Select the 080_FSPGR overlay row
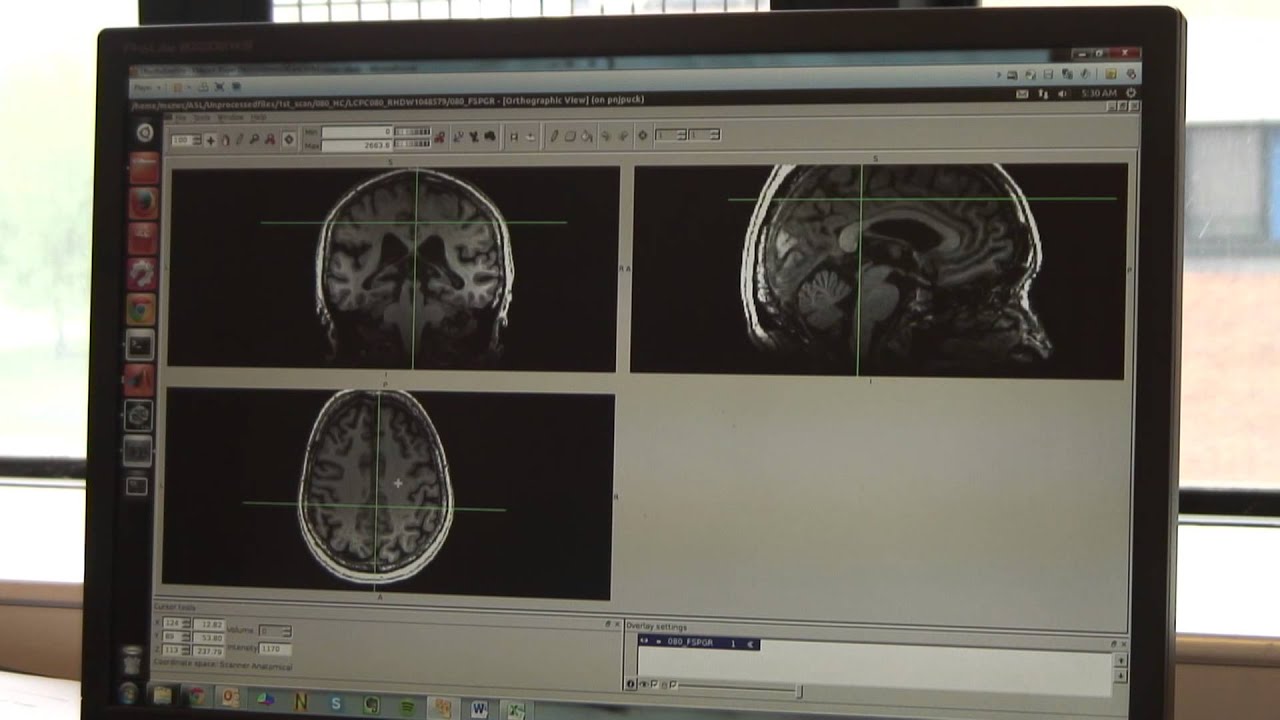This screenshot has width=1280, height=720. pos(699,643)
